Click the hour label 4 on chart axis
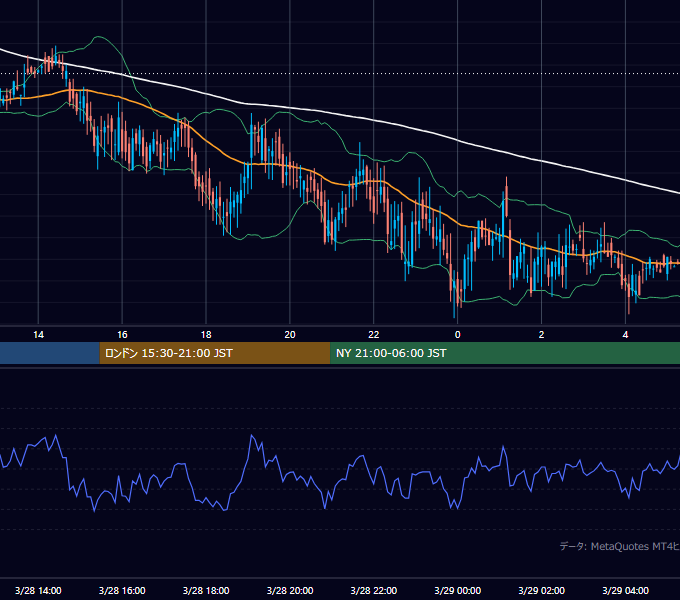 click(x=625, y=335)
